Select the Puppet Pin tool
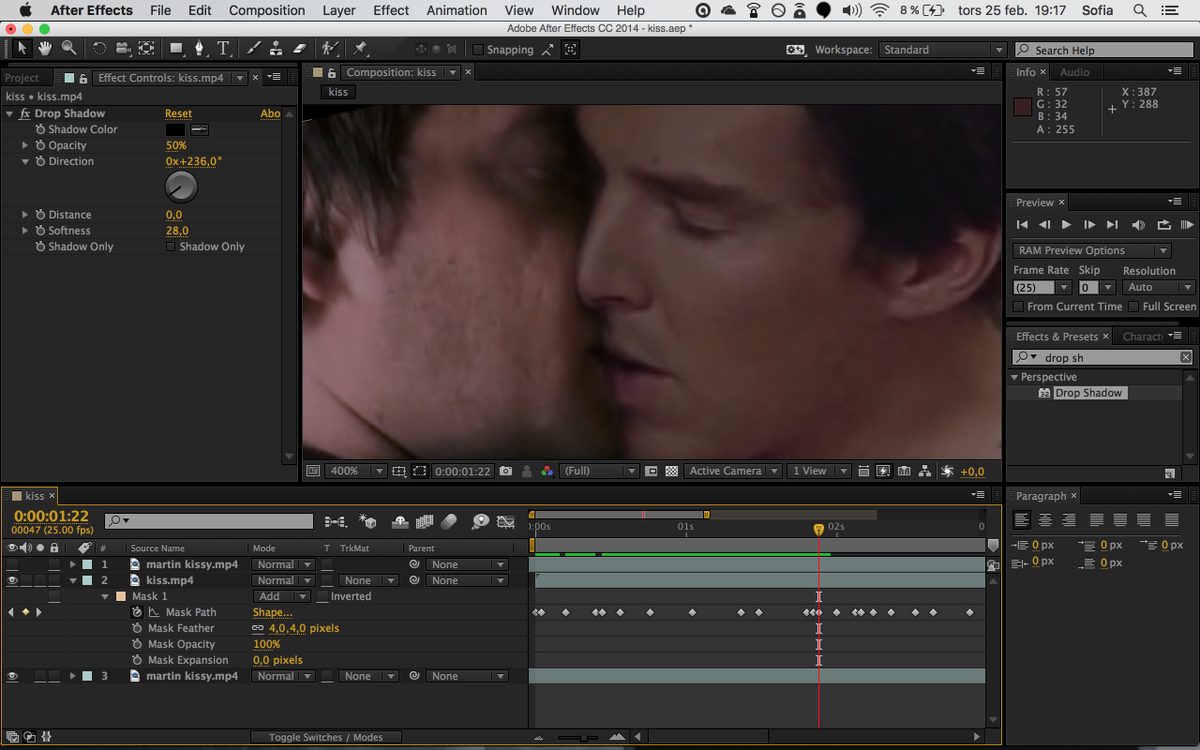 [x=360, y=48]
